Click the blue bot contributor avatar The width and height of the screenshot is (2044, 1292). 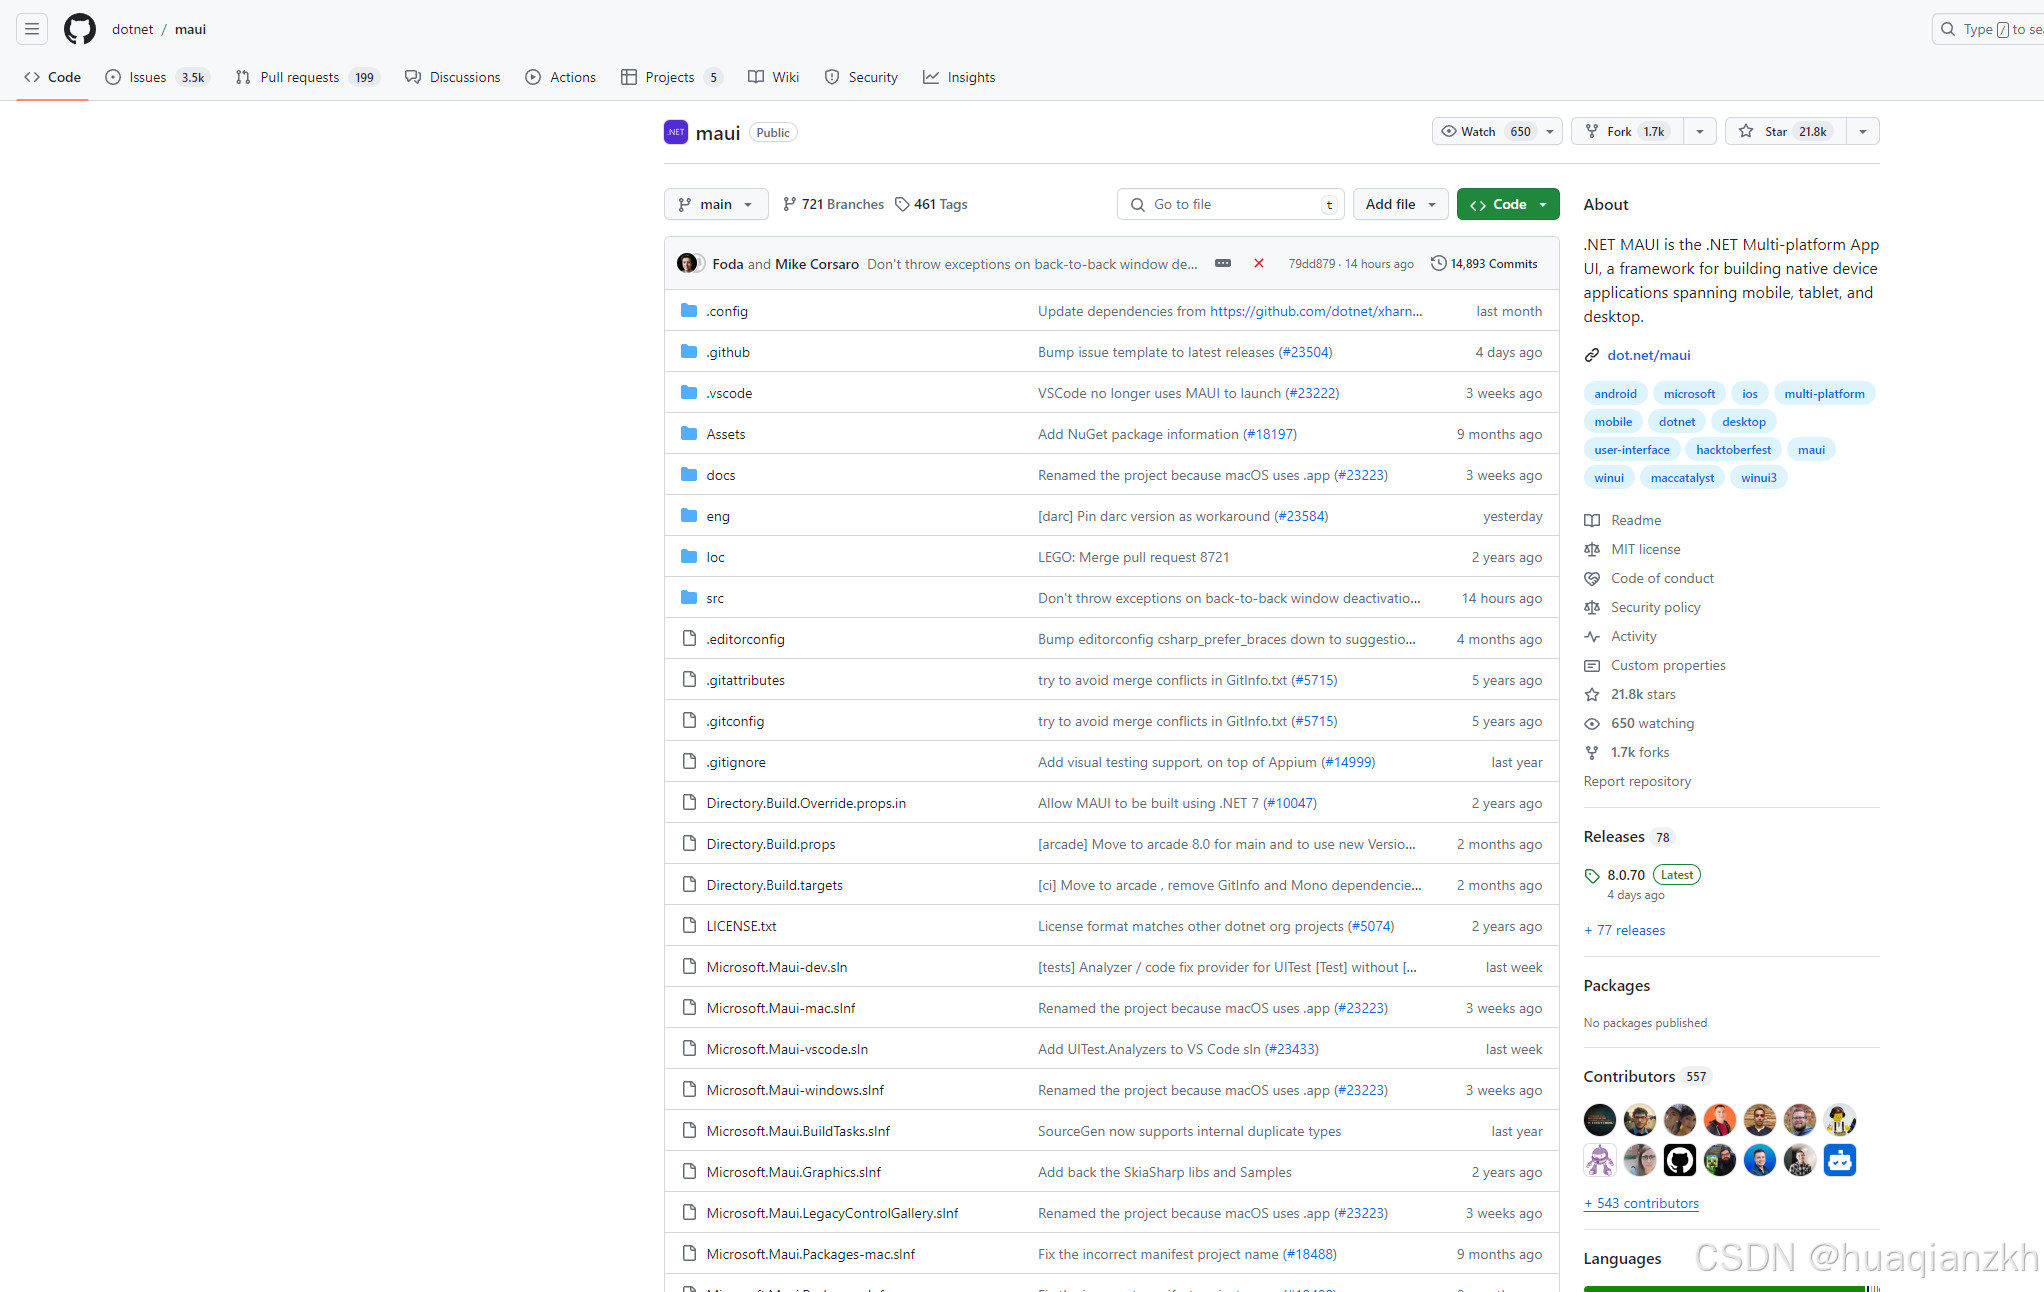pyautogui.click(x=1840, y=1160)
